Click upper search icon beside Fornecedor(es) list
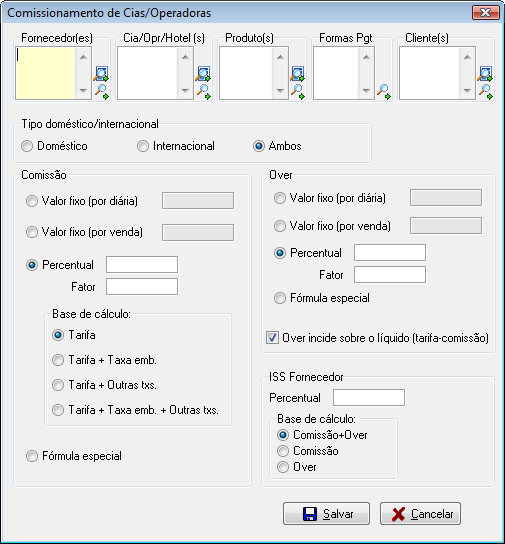 pyautogui.click(x=101, y=74)
